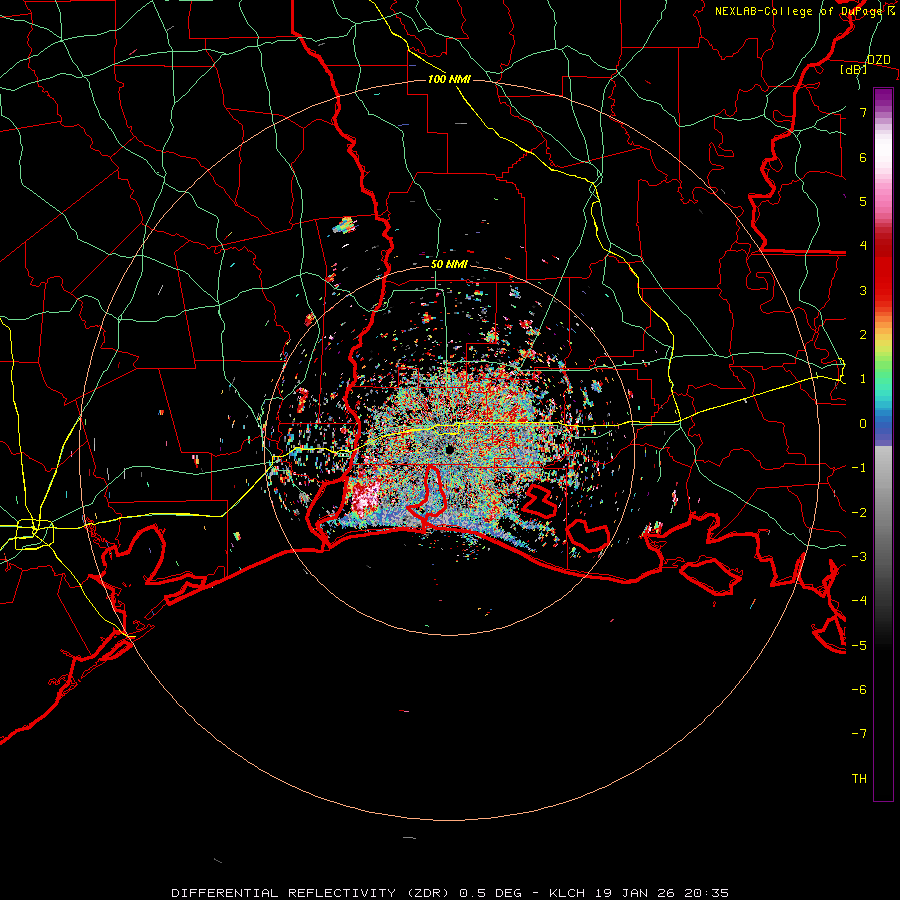Click the [dB] unit label

[x=853, y=69]
